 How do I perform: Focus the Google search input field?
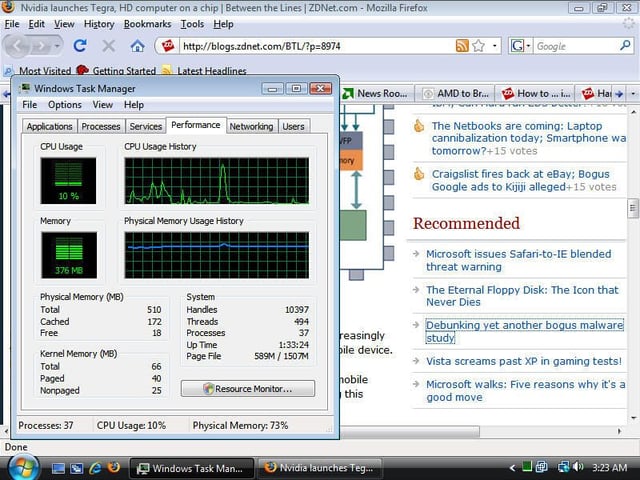tap(576, 46)
